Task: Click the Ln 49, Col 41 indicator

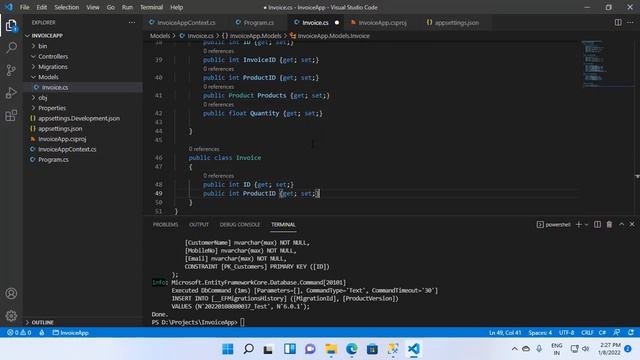Action: (505, 333)
